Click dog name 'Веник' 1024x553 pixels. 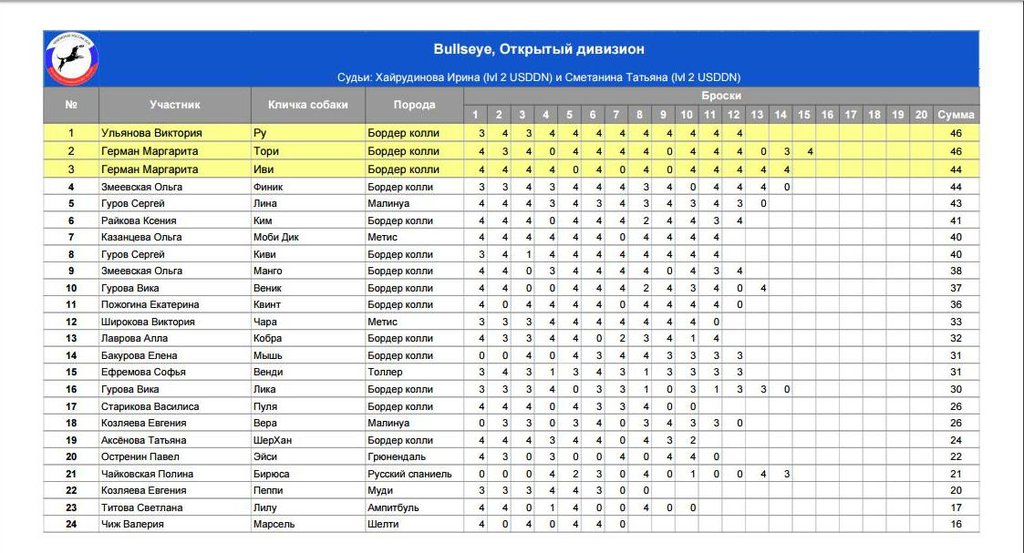pos(267,288)
